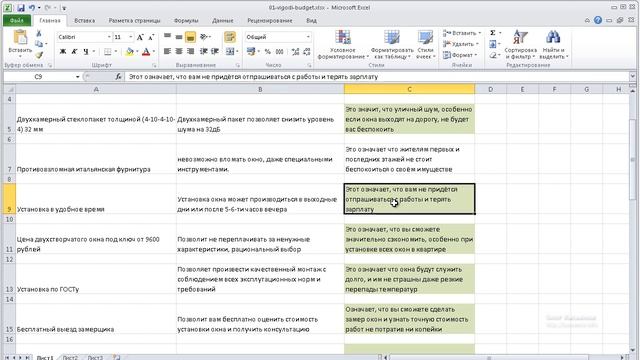The height and width of the screenshot is (360, 640).
Task: Align text left
Action: [x=167, y=51]
